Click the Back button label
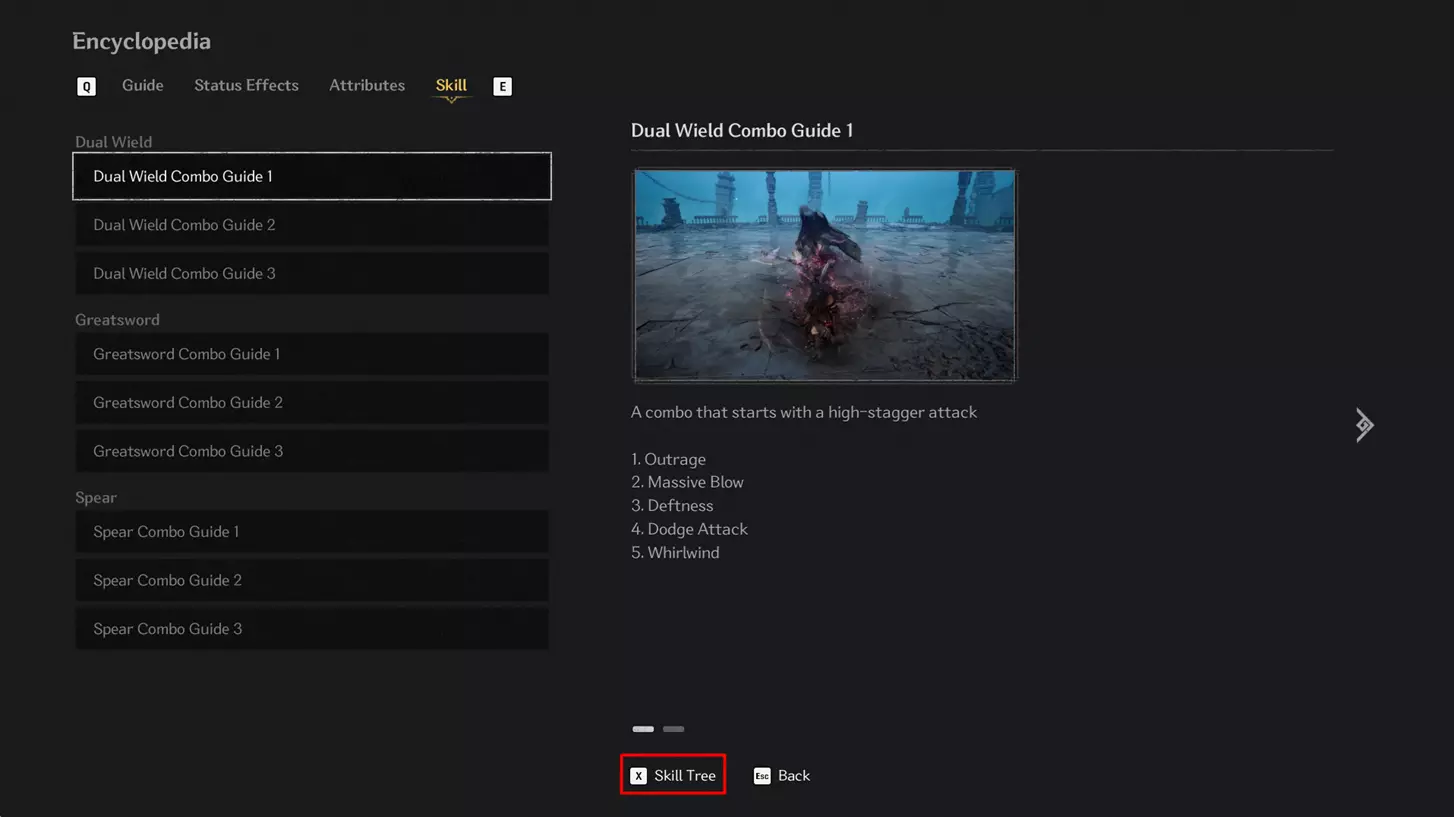1454x817 pixels. 794,776
